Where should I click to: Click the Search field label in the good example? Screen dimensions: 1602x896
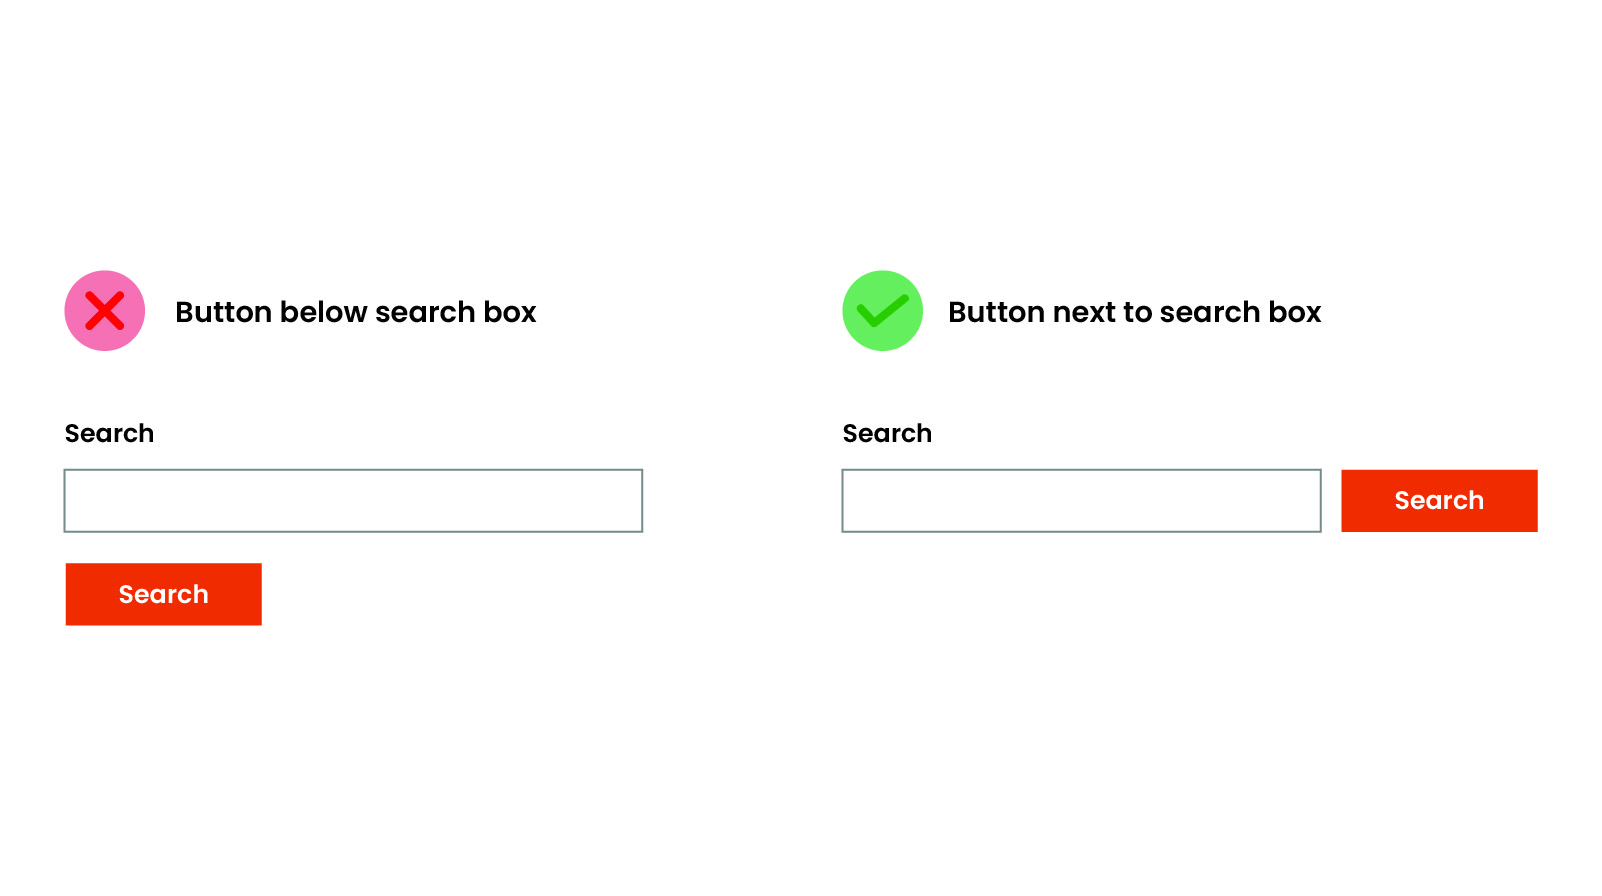pyautogui.click(x=887, y=433)
